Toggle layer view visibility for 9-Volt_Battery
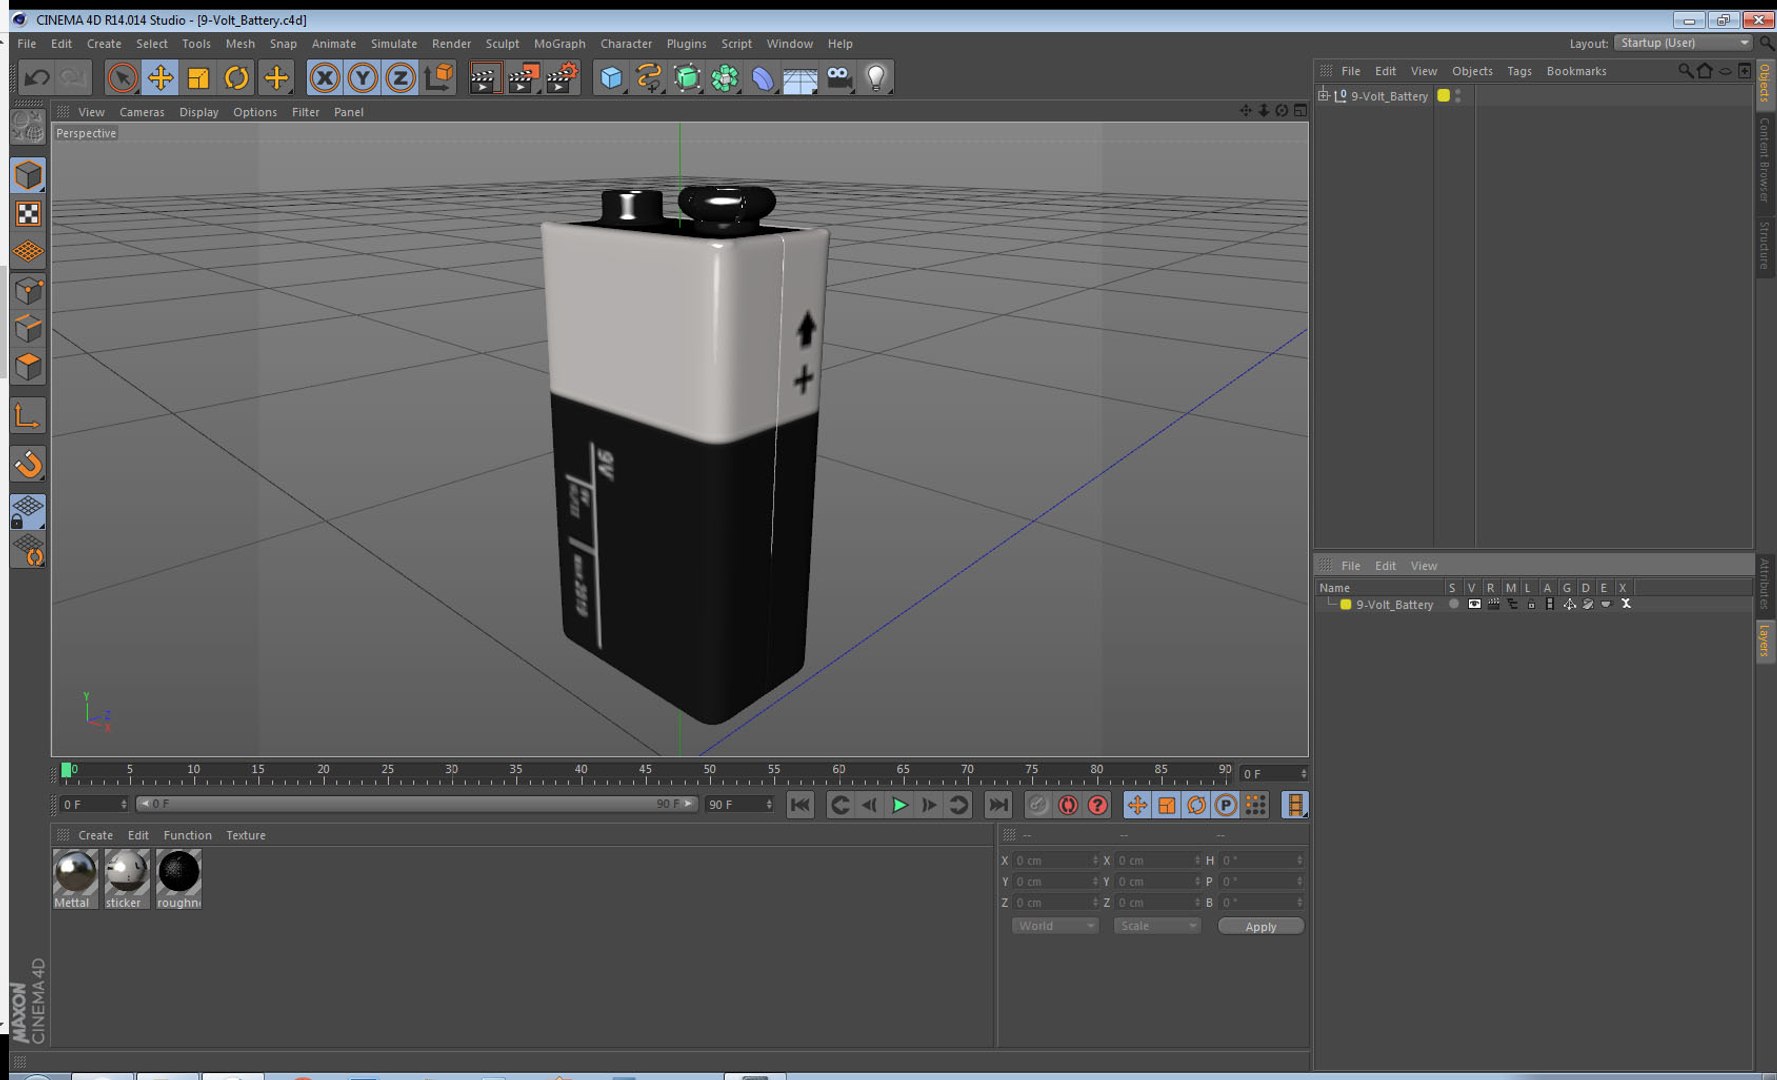The width and height of the screenshot is (1777, 1080). click(x=1474, y=604)
